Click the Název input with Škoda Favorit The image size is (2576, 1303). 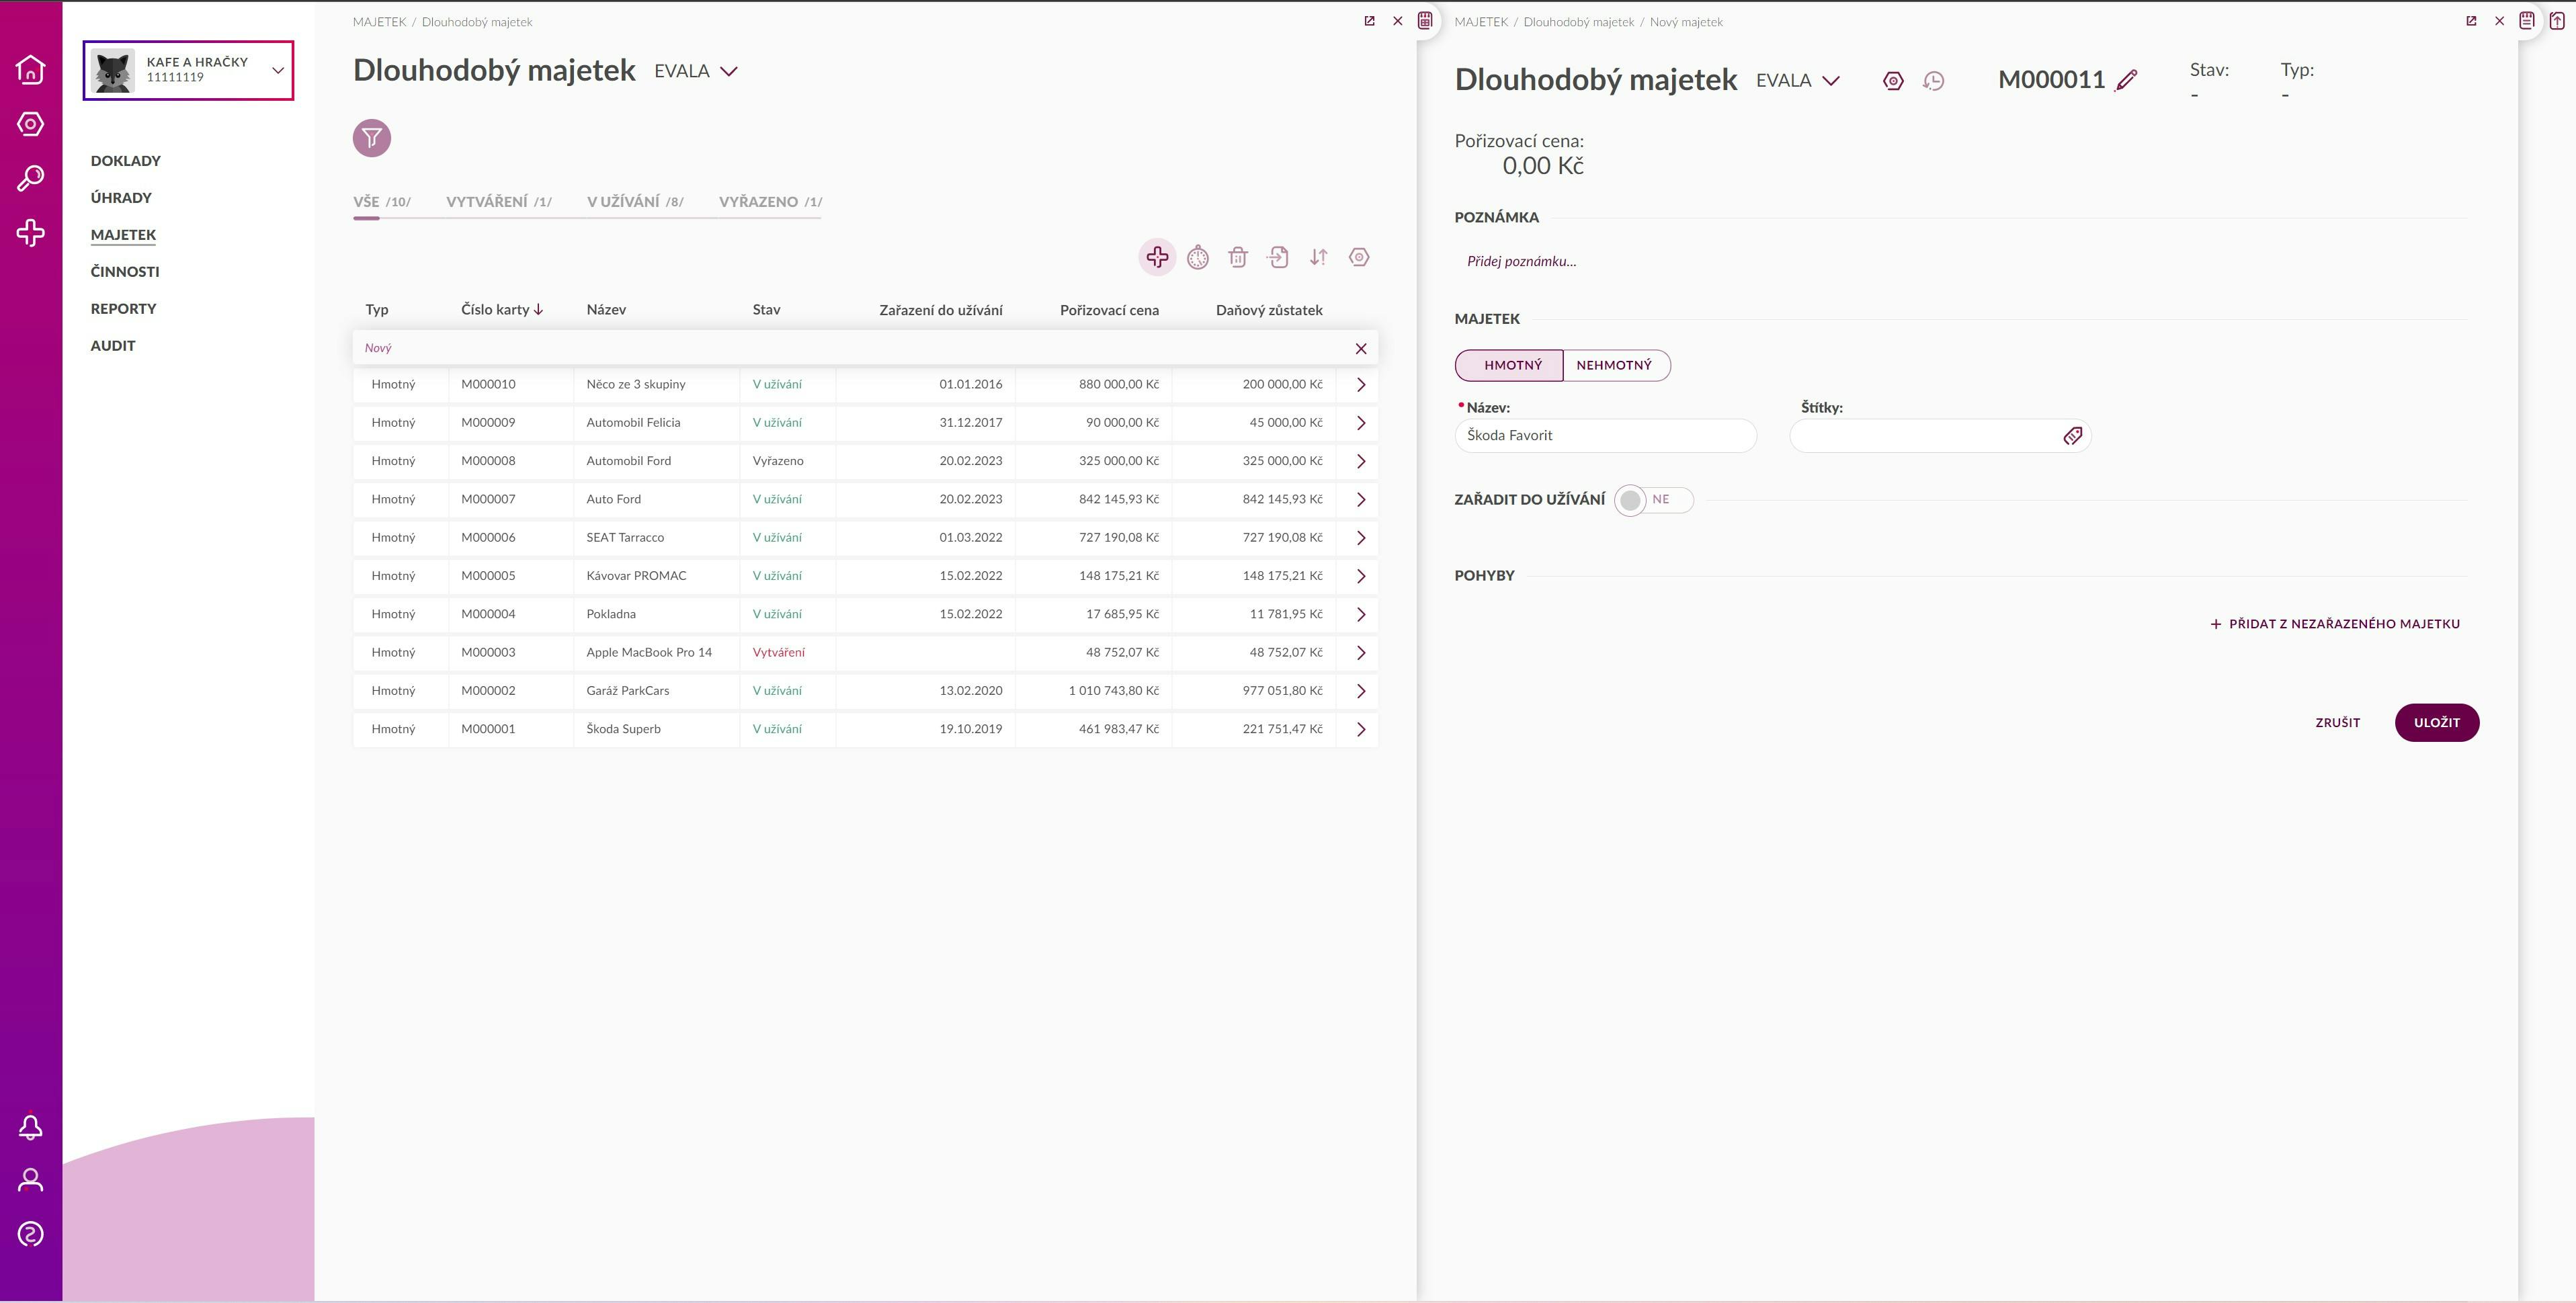1605,436
